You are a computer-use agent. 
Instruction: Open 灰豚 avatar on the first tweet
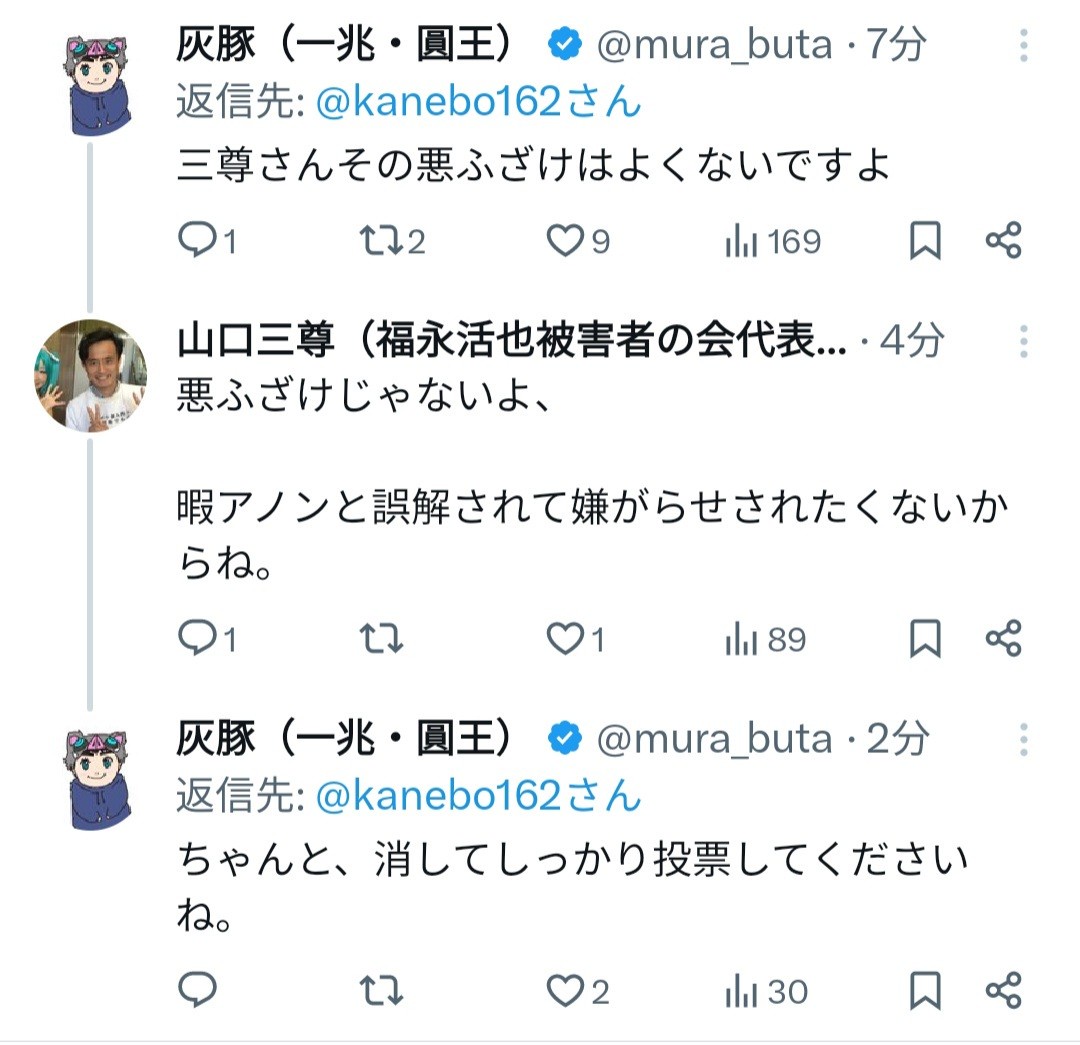[x=97, y=82]
